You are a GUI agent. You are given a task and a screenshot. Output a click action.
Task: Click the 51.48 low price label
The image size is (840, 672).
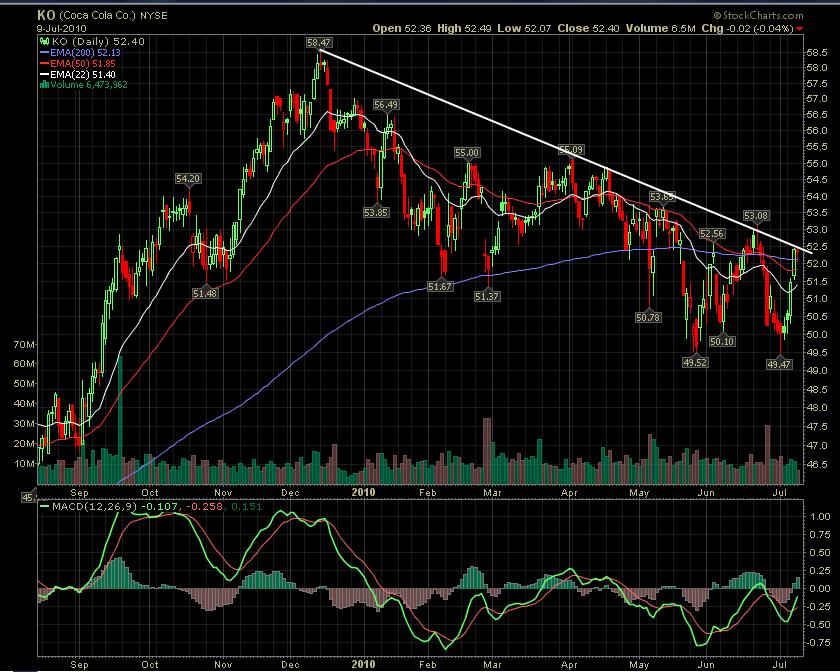point(205,293)
